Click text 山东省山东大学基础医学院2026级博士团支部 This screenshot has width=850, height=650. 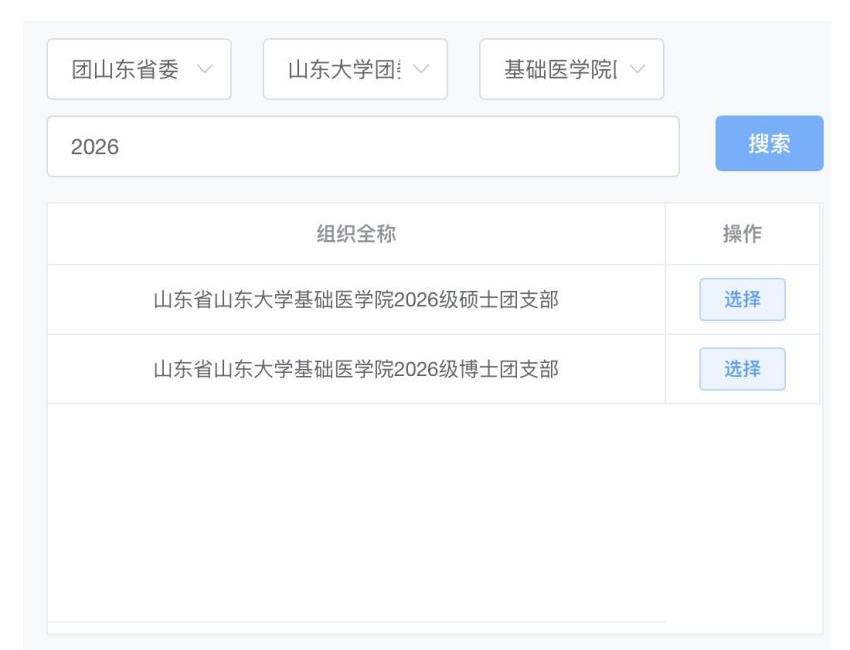pyautogui.click(x=356, y=370)
